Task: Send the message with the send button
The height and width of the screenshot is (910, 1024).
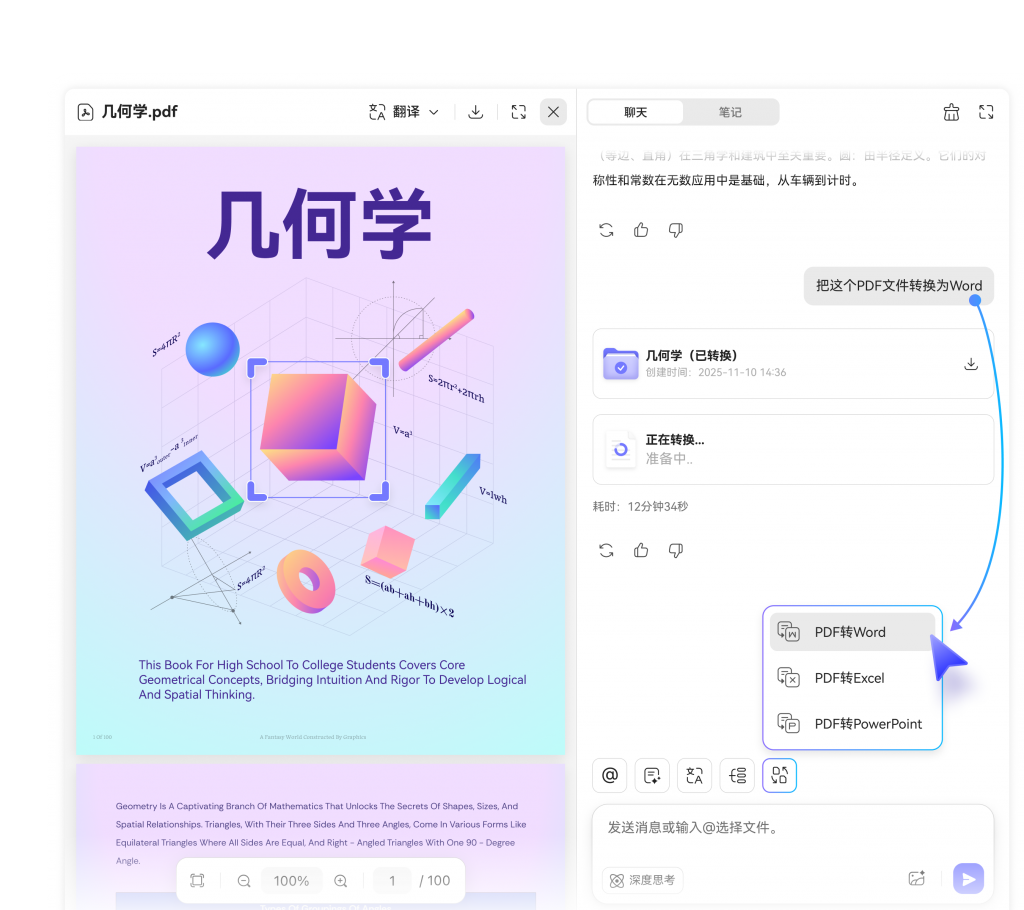Action: (x=968, y=878)
